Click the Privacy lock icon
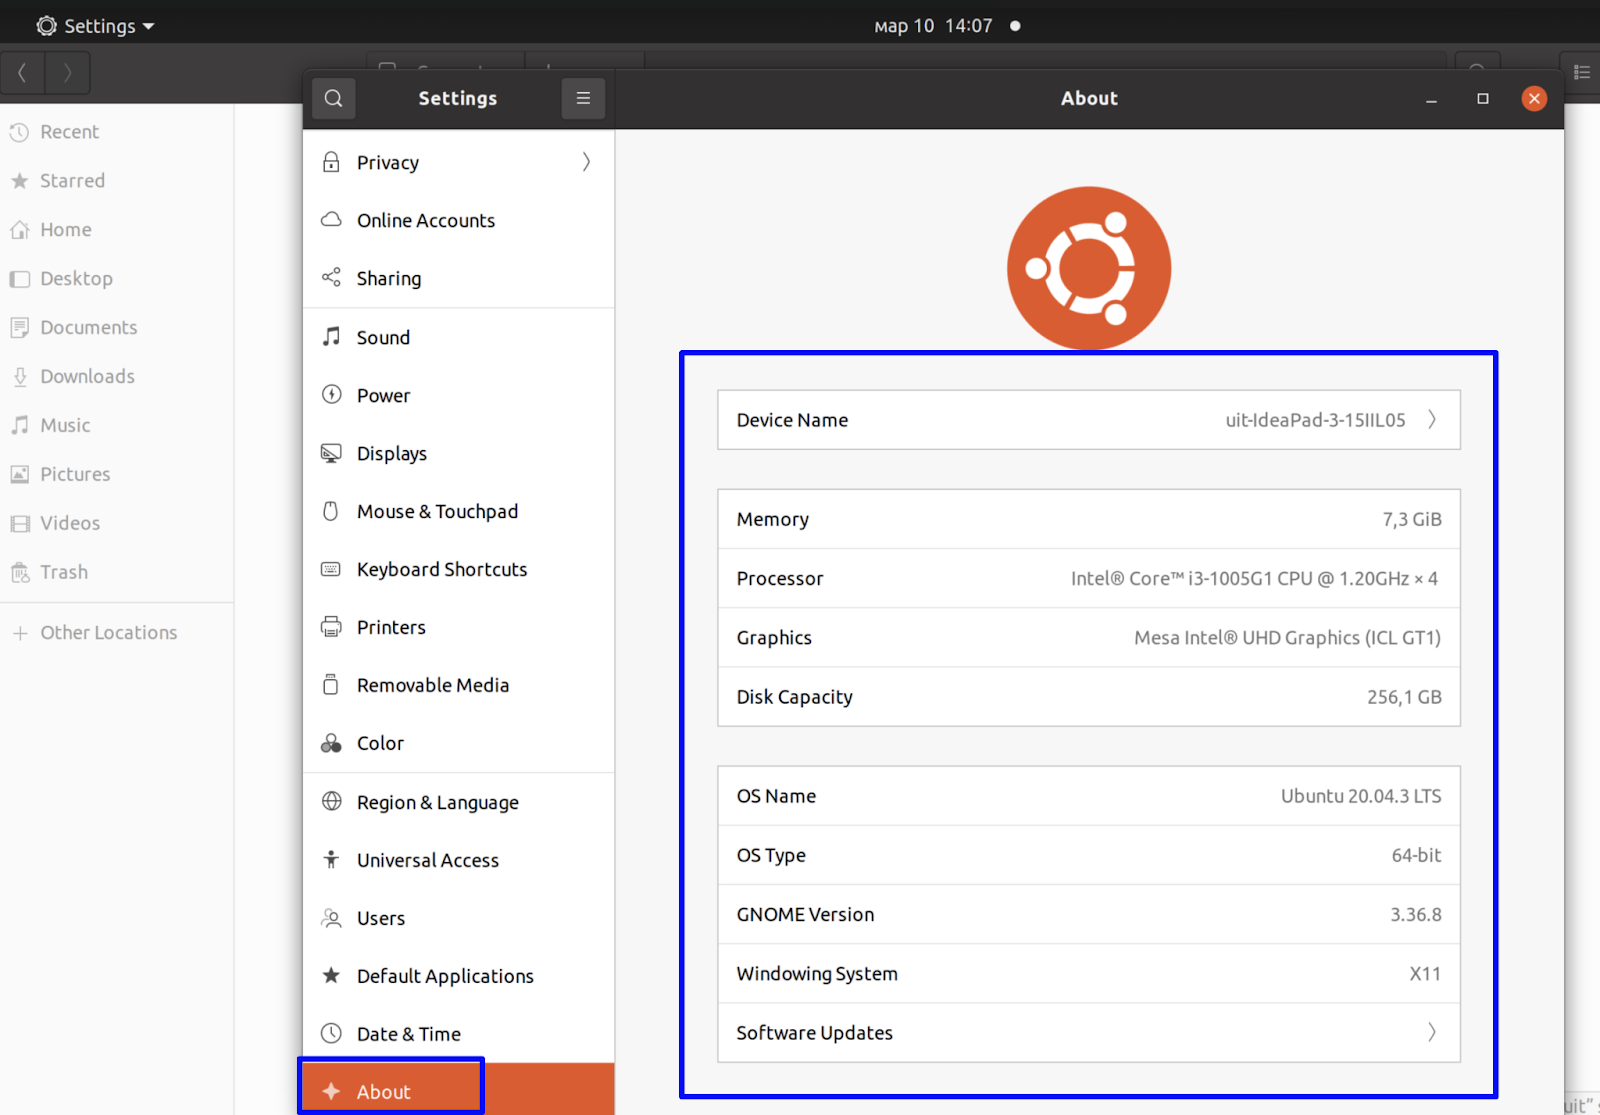 pos(331,162)
